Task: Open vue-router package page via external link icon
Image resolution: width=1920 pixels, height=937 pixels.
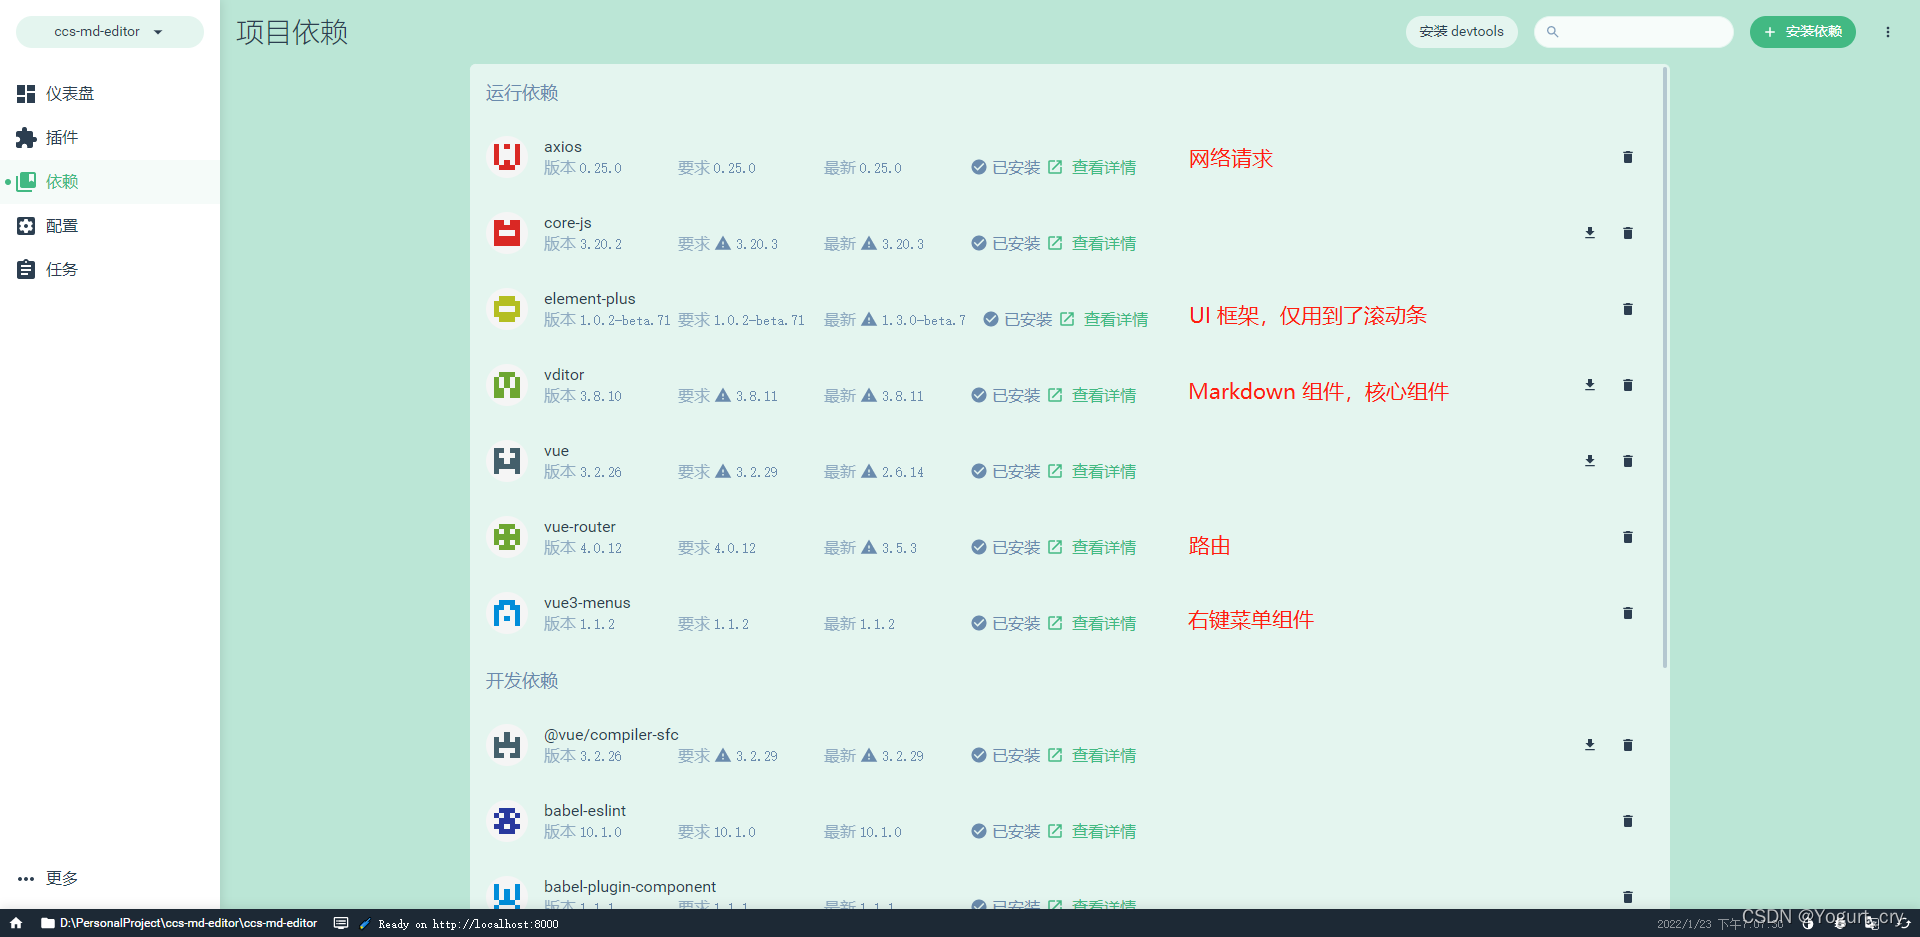Action: click(x=1056, y=547)
